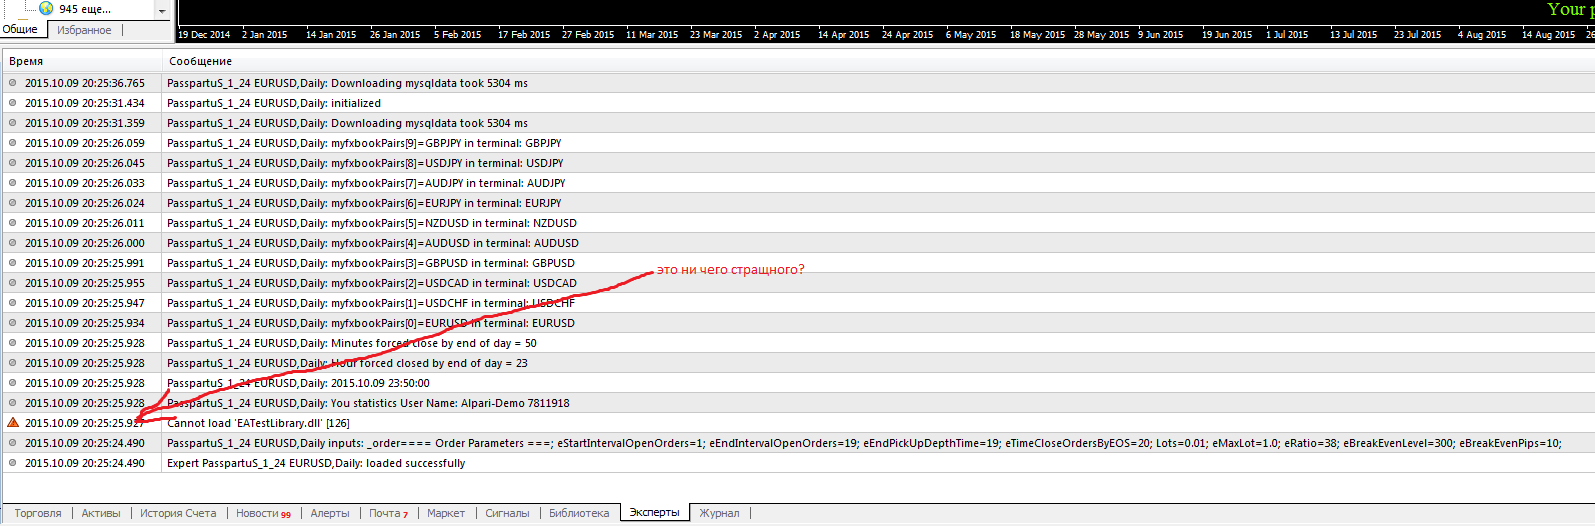The width and height of the screenshot is (1595, 526).
Task: Click the row icon of the GBPUSD log entry
Action: (13, 263)
